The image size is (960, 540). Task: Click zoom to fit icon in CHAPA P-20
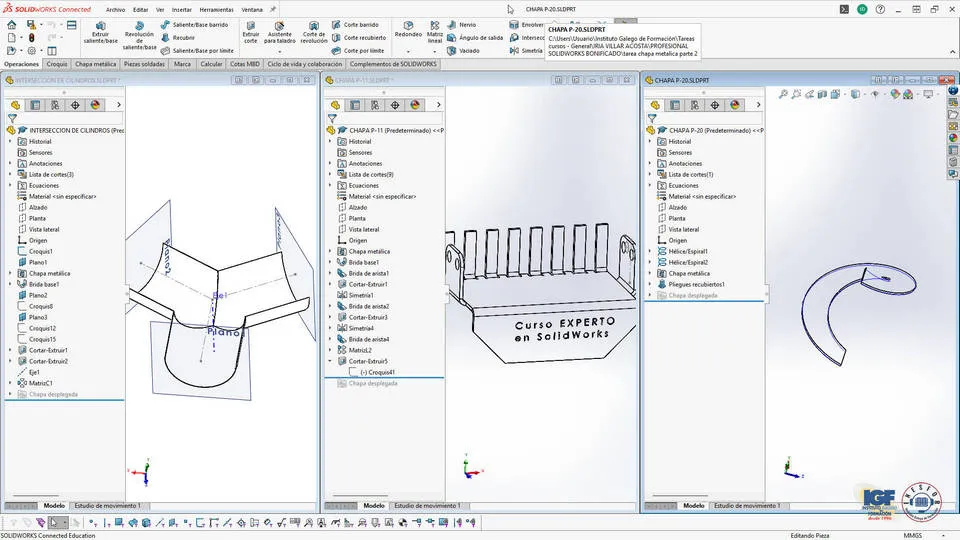pos(783,94)
